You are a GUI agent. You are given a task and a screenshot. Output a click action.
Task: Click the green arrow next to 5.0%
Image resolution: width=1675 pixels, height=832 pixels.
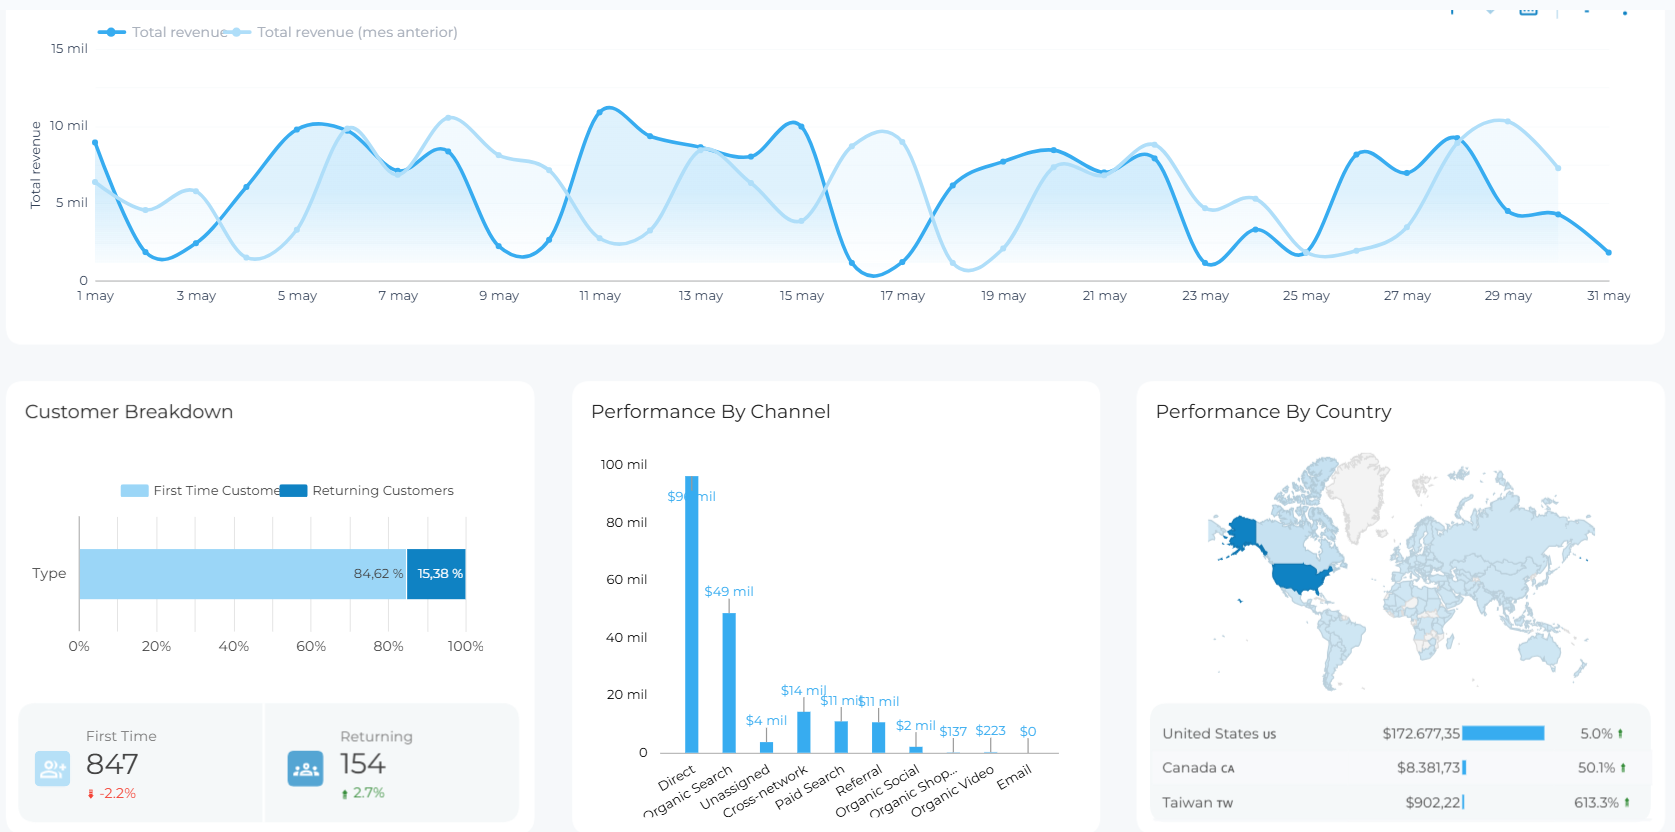(x=1620, y=734)
